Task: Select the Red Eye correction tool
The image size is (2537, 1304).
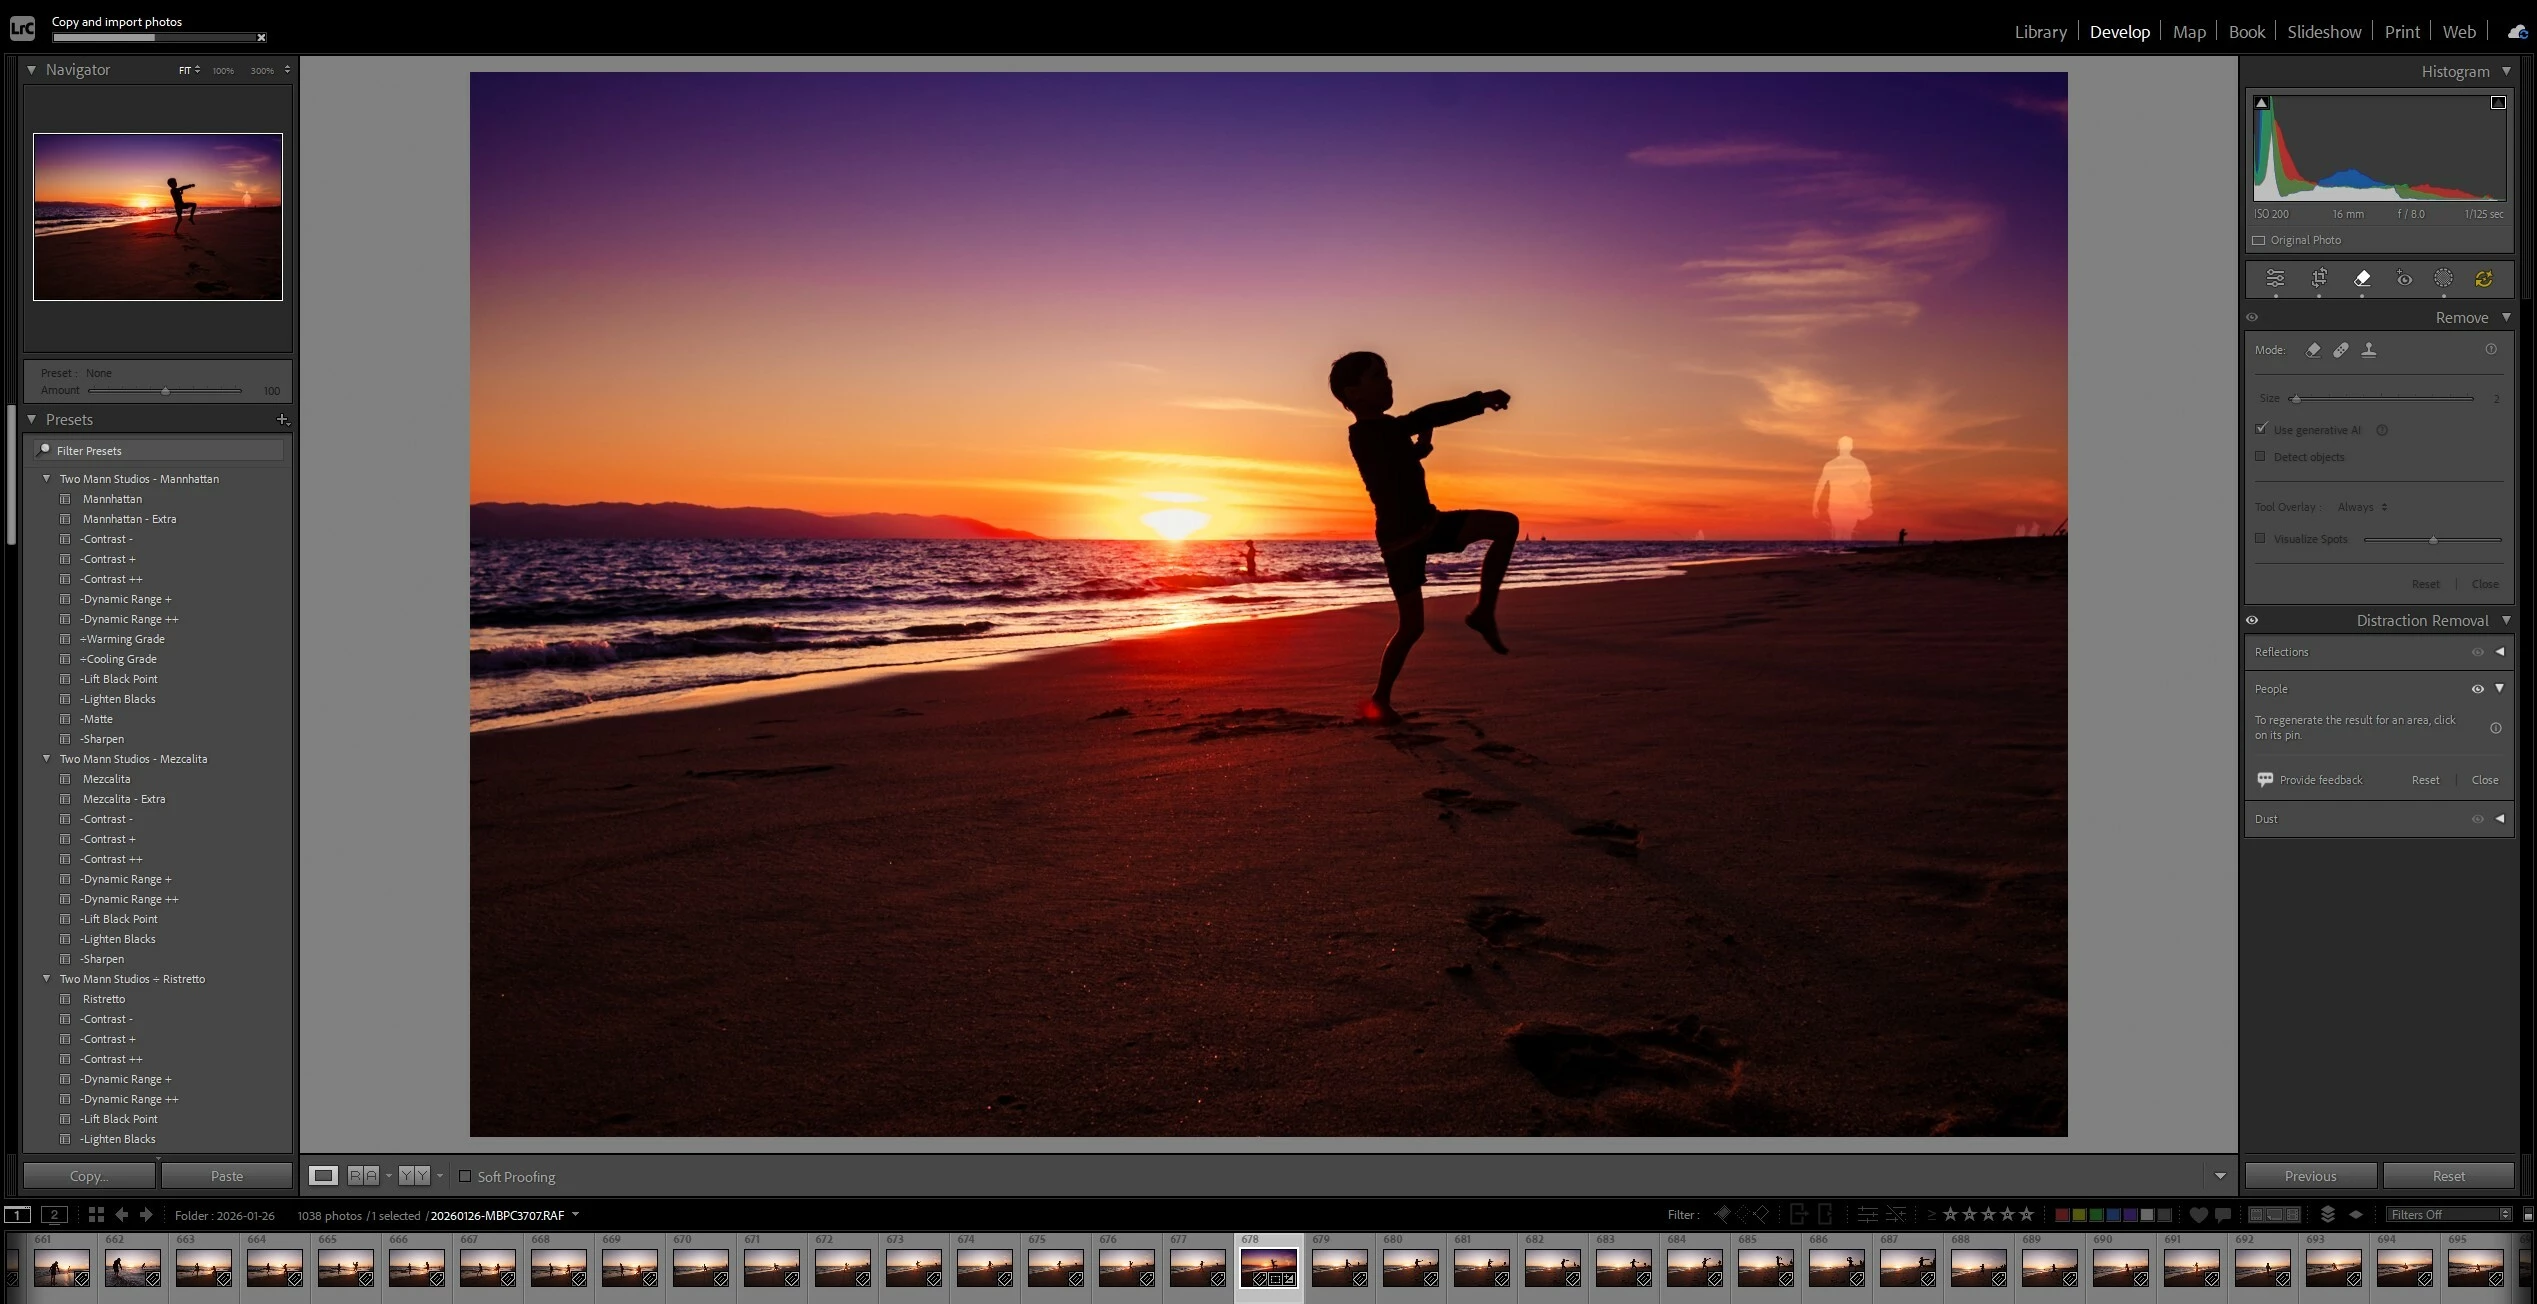Action: point(2404,279)
